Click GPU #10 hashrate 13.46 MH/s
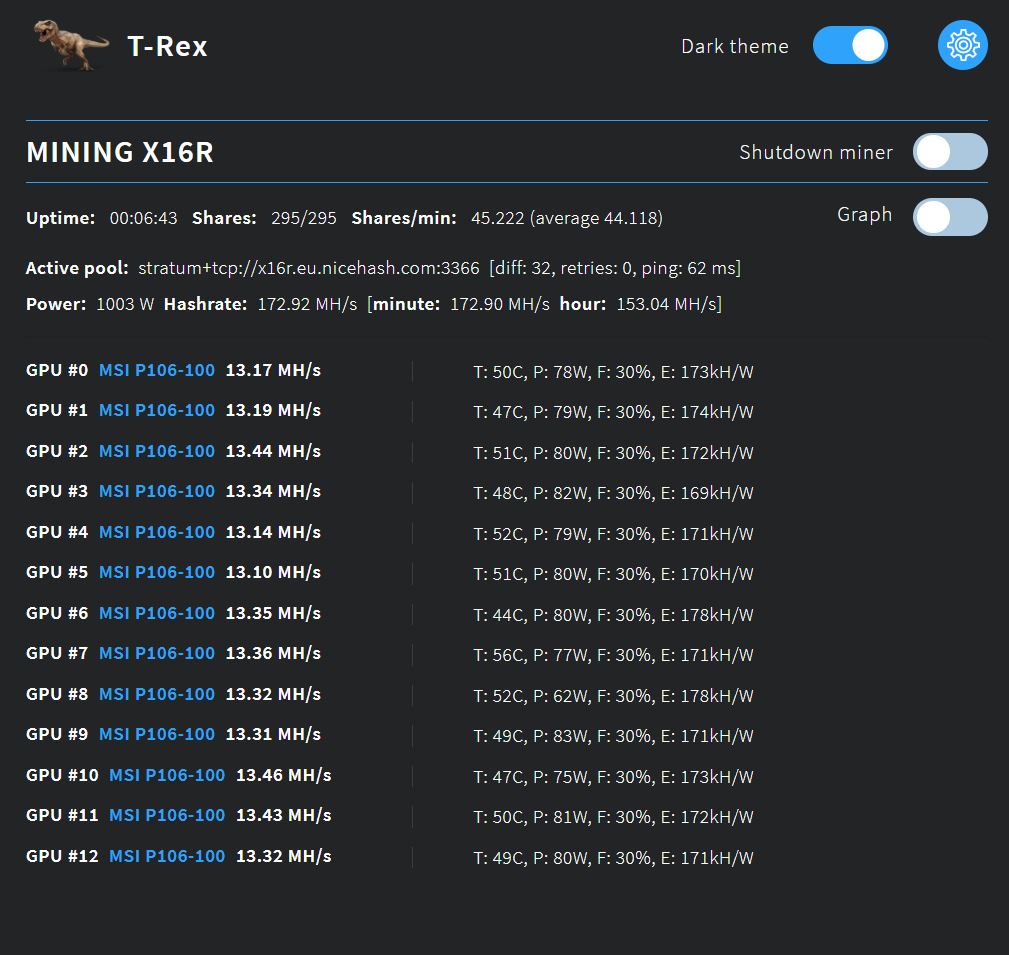The width and height of the screenshot is (1009, 955). coord(284,776)
